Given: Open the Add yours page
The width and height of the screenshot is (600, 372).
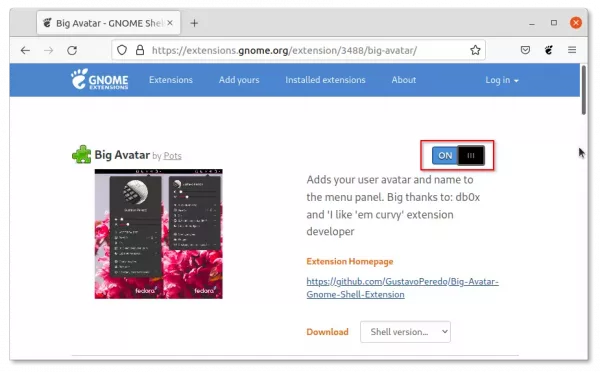Looking at the screenshot, I should coord(239,80).
